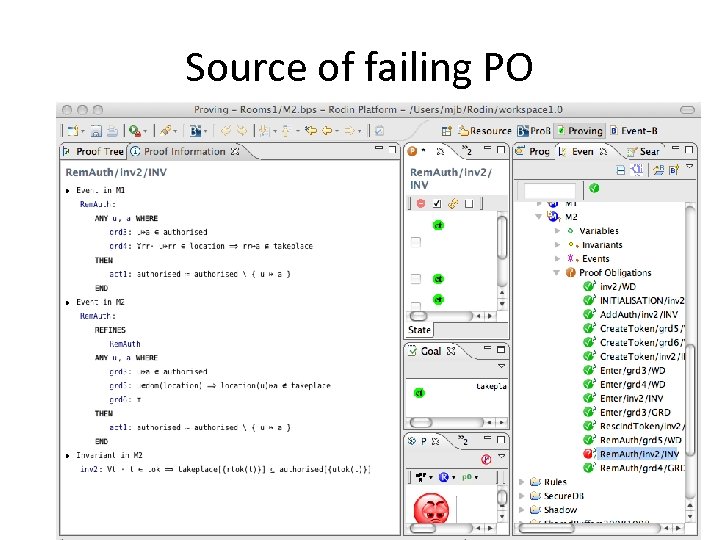Expand the Events node under M2
This screenshot has height=540, width=720.
[x=557, y=259]
